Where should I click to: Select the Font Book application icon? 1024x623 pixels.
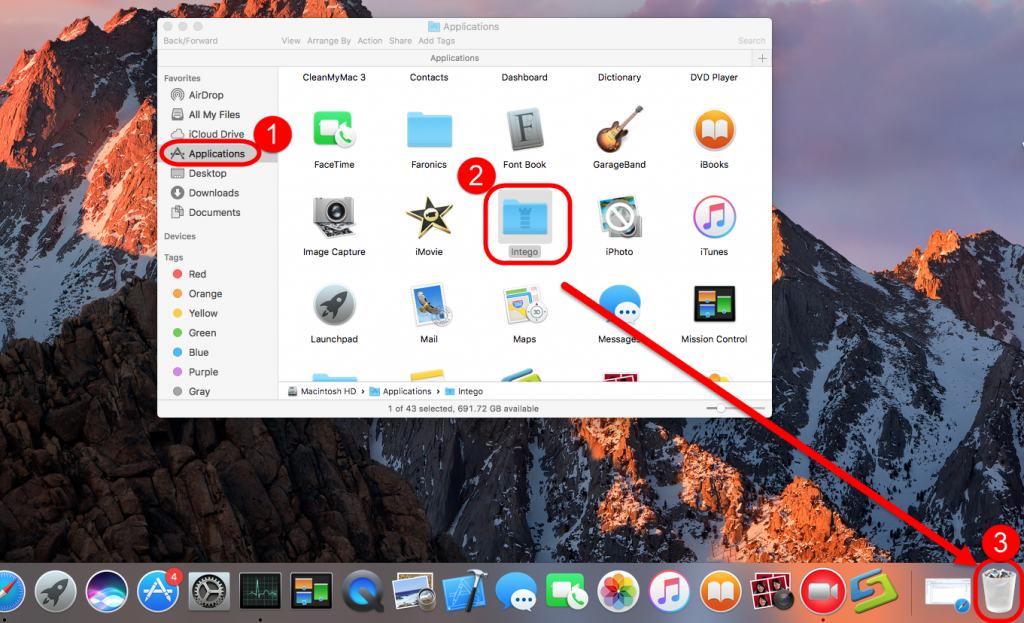coord(524,130)
